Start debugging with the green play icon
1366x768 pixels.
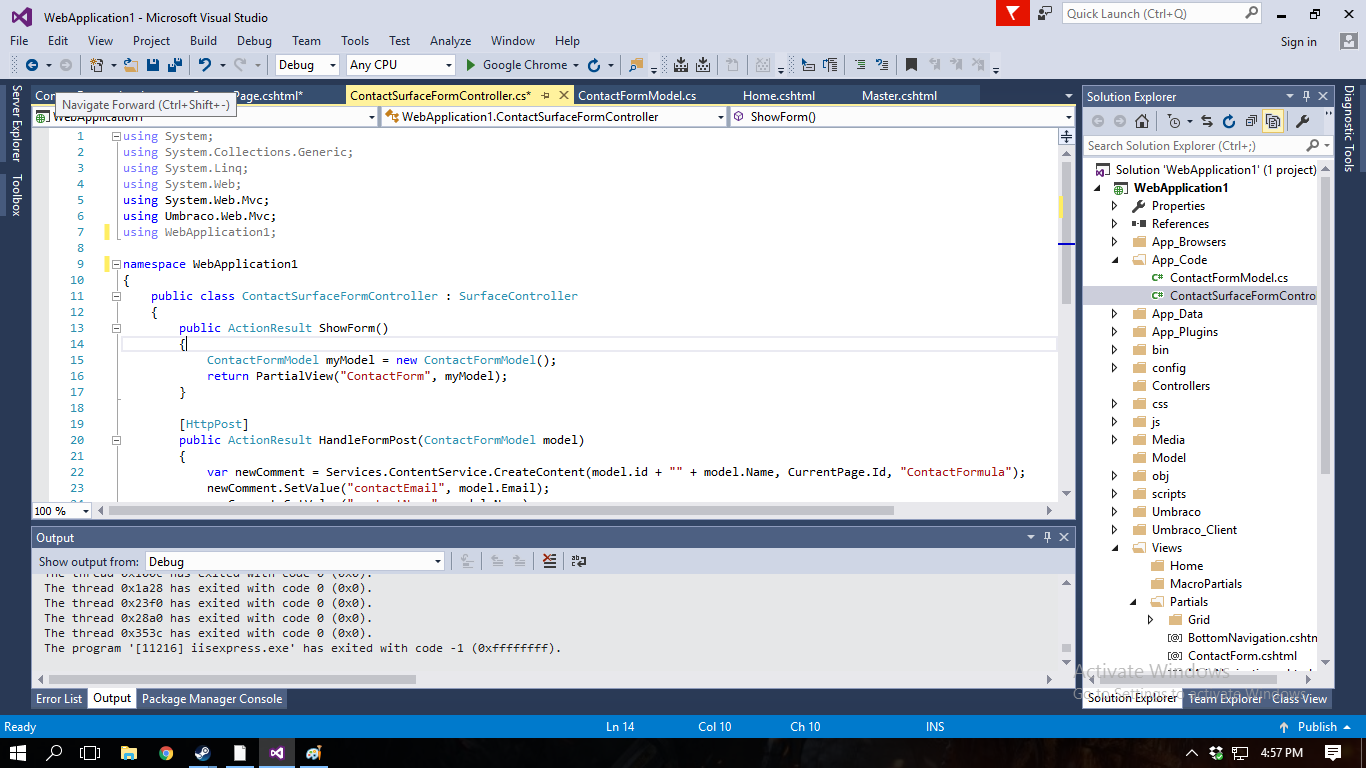471,65
